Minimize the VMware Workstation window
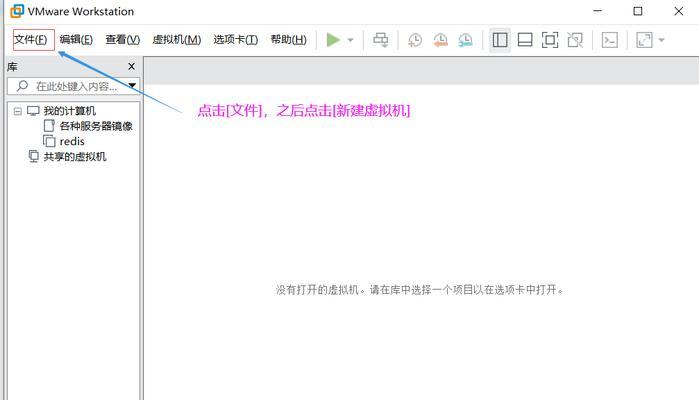 (598, 11)
